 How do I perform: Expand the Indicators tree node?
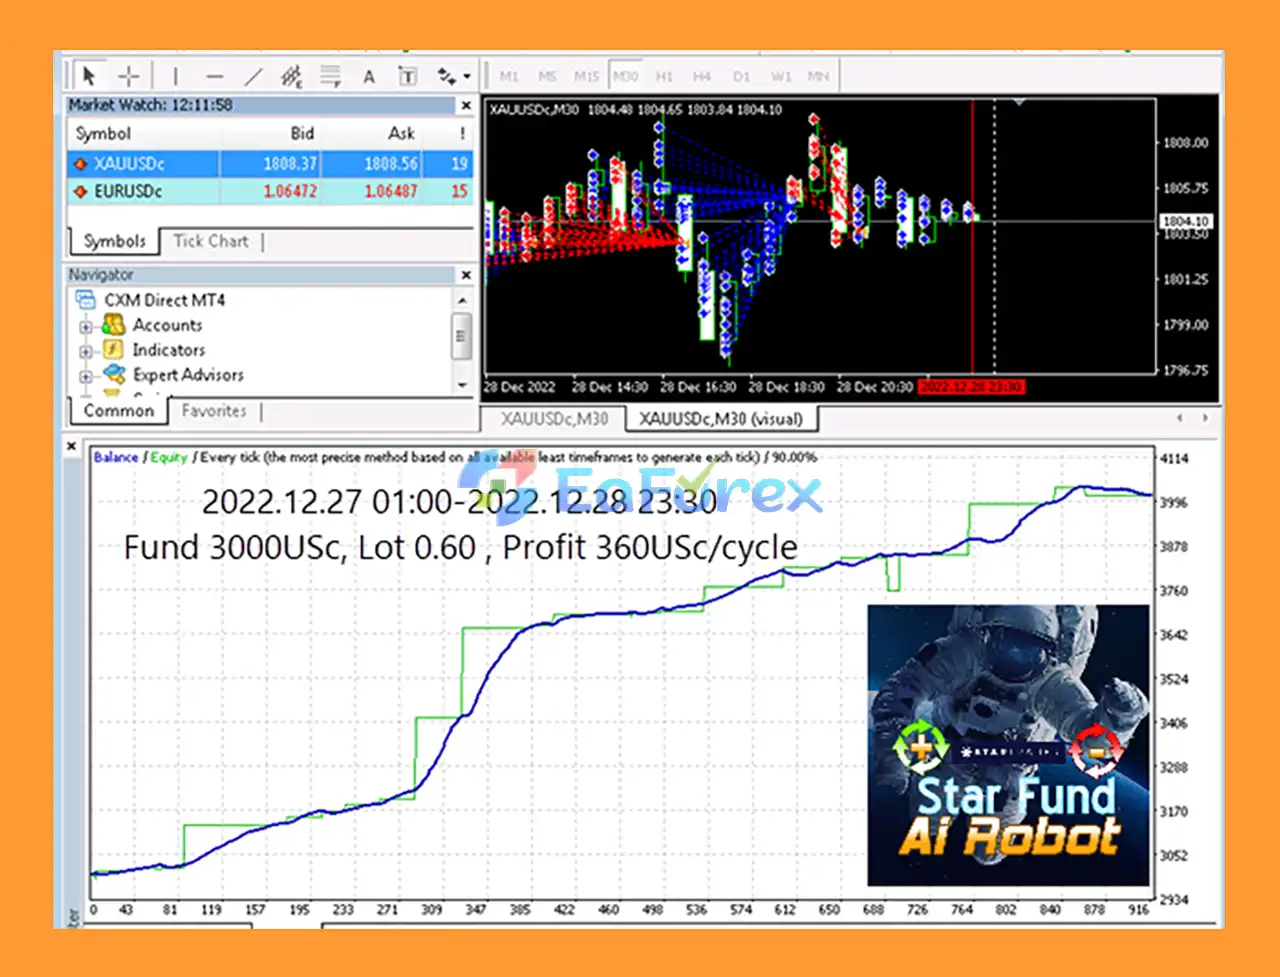[x=86, y=351]
